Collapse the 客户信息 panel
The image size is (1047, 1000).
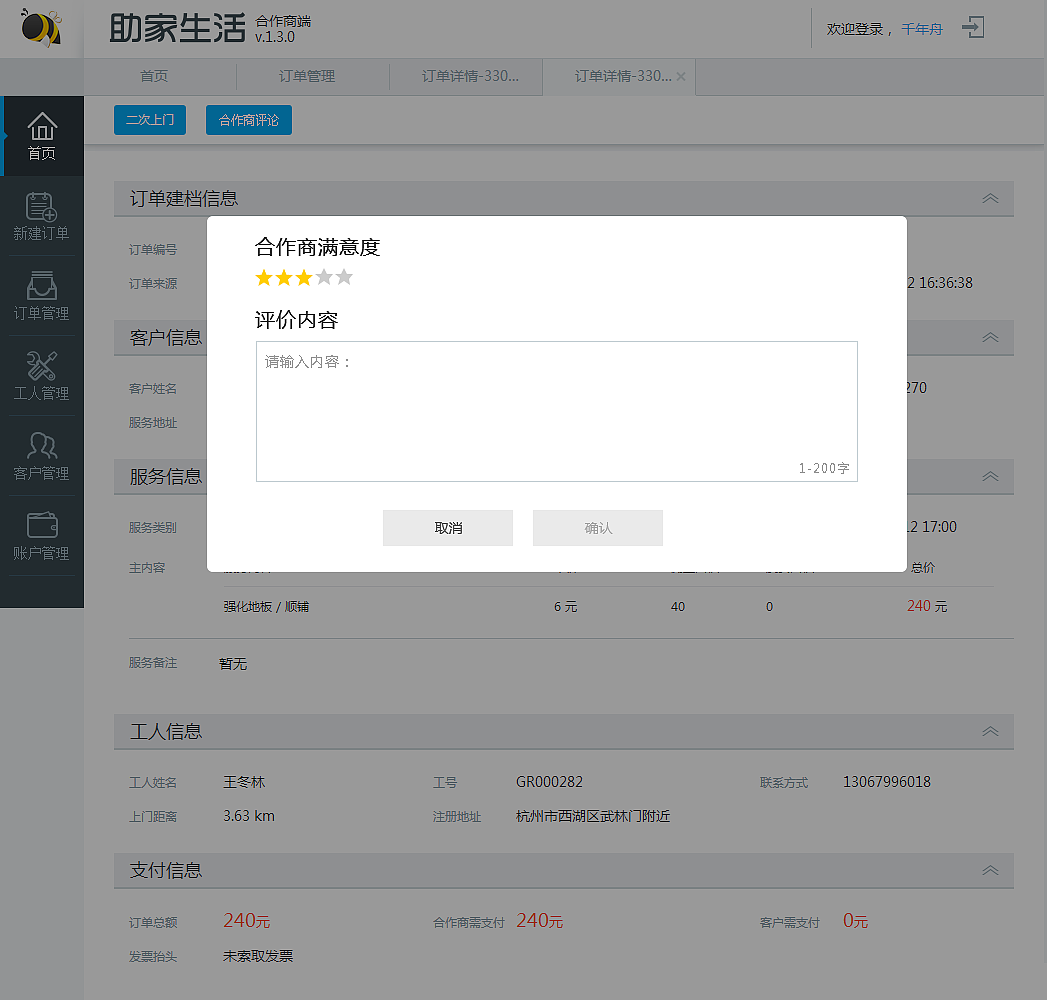point(989,338)
